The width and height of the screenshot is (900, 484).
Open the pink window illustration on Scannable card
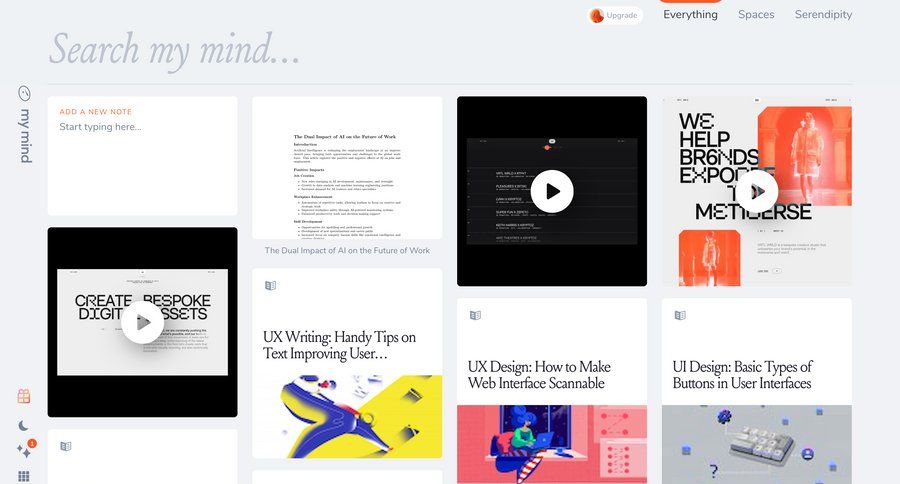coord(552,444)
